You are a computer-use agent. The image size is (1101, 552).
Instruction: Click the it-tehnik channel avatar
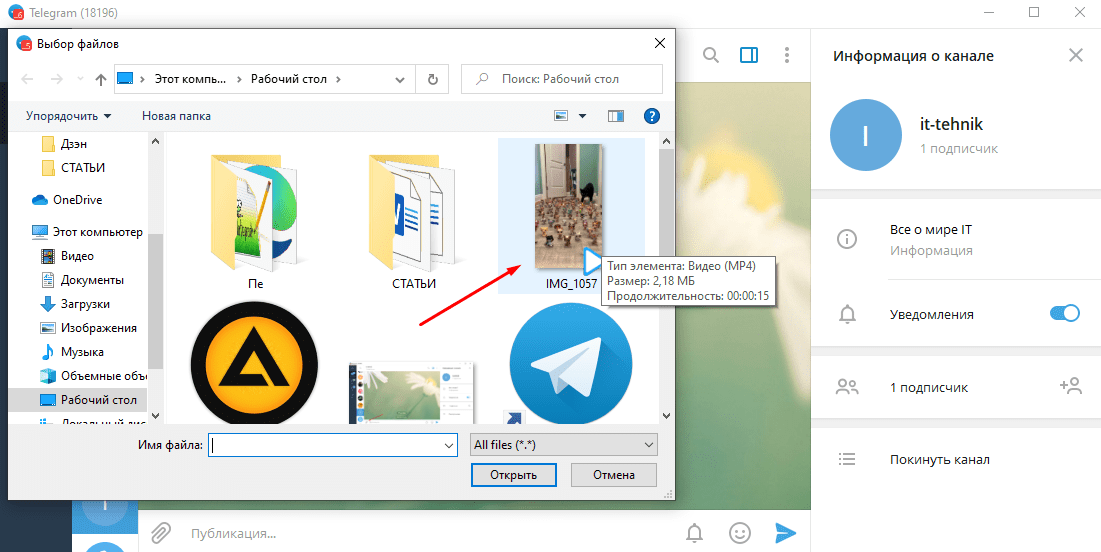click(x=865, y=135)
